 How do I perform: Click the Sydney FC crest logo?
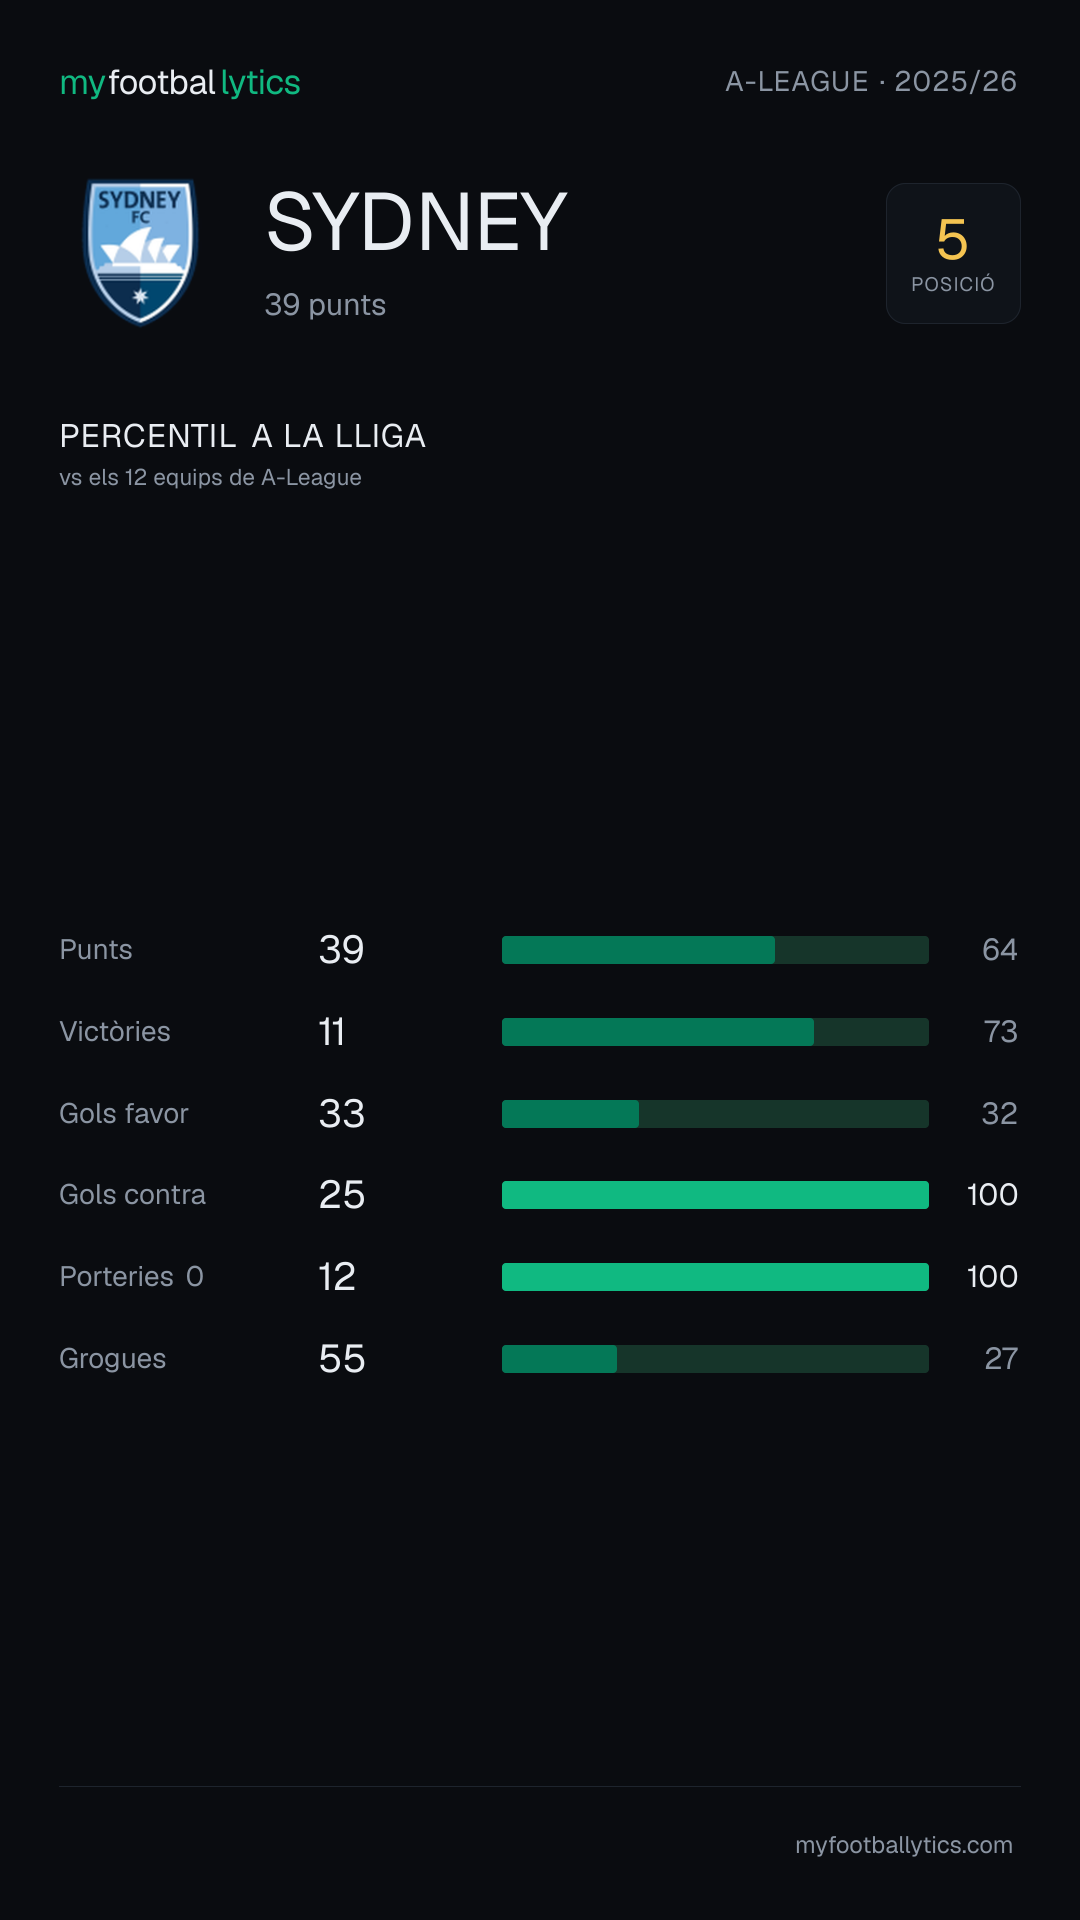pyautogui.click(x=140, y=252)
